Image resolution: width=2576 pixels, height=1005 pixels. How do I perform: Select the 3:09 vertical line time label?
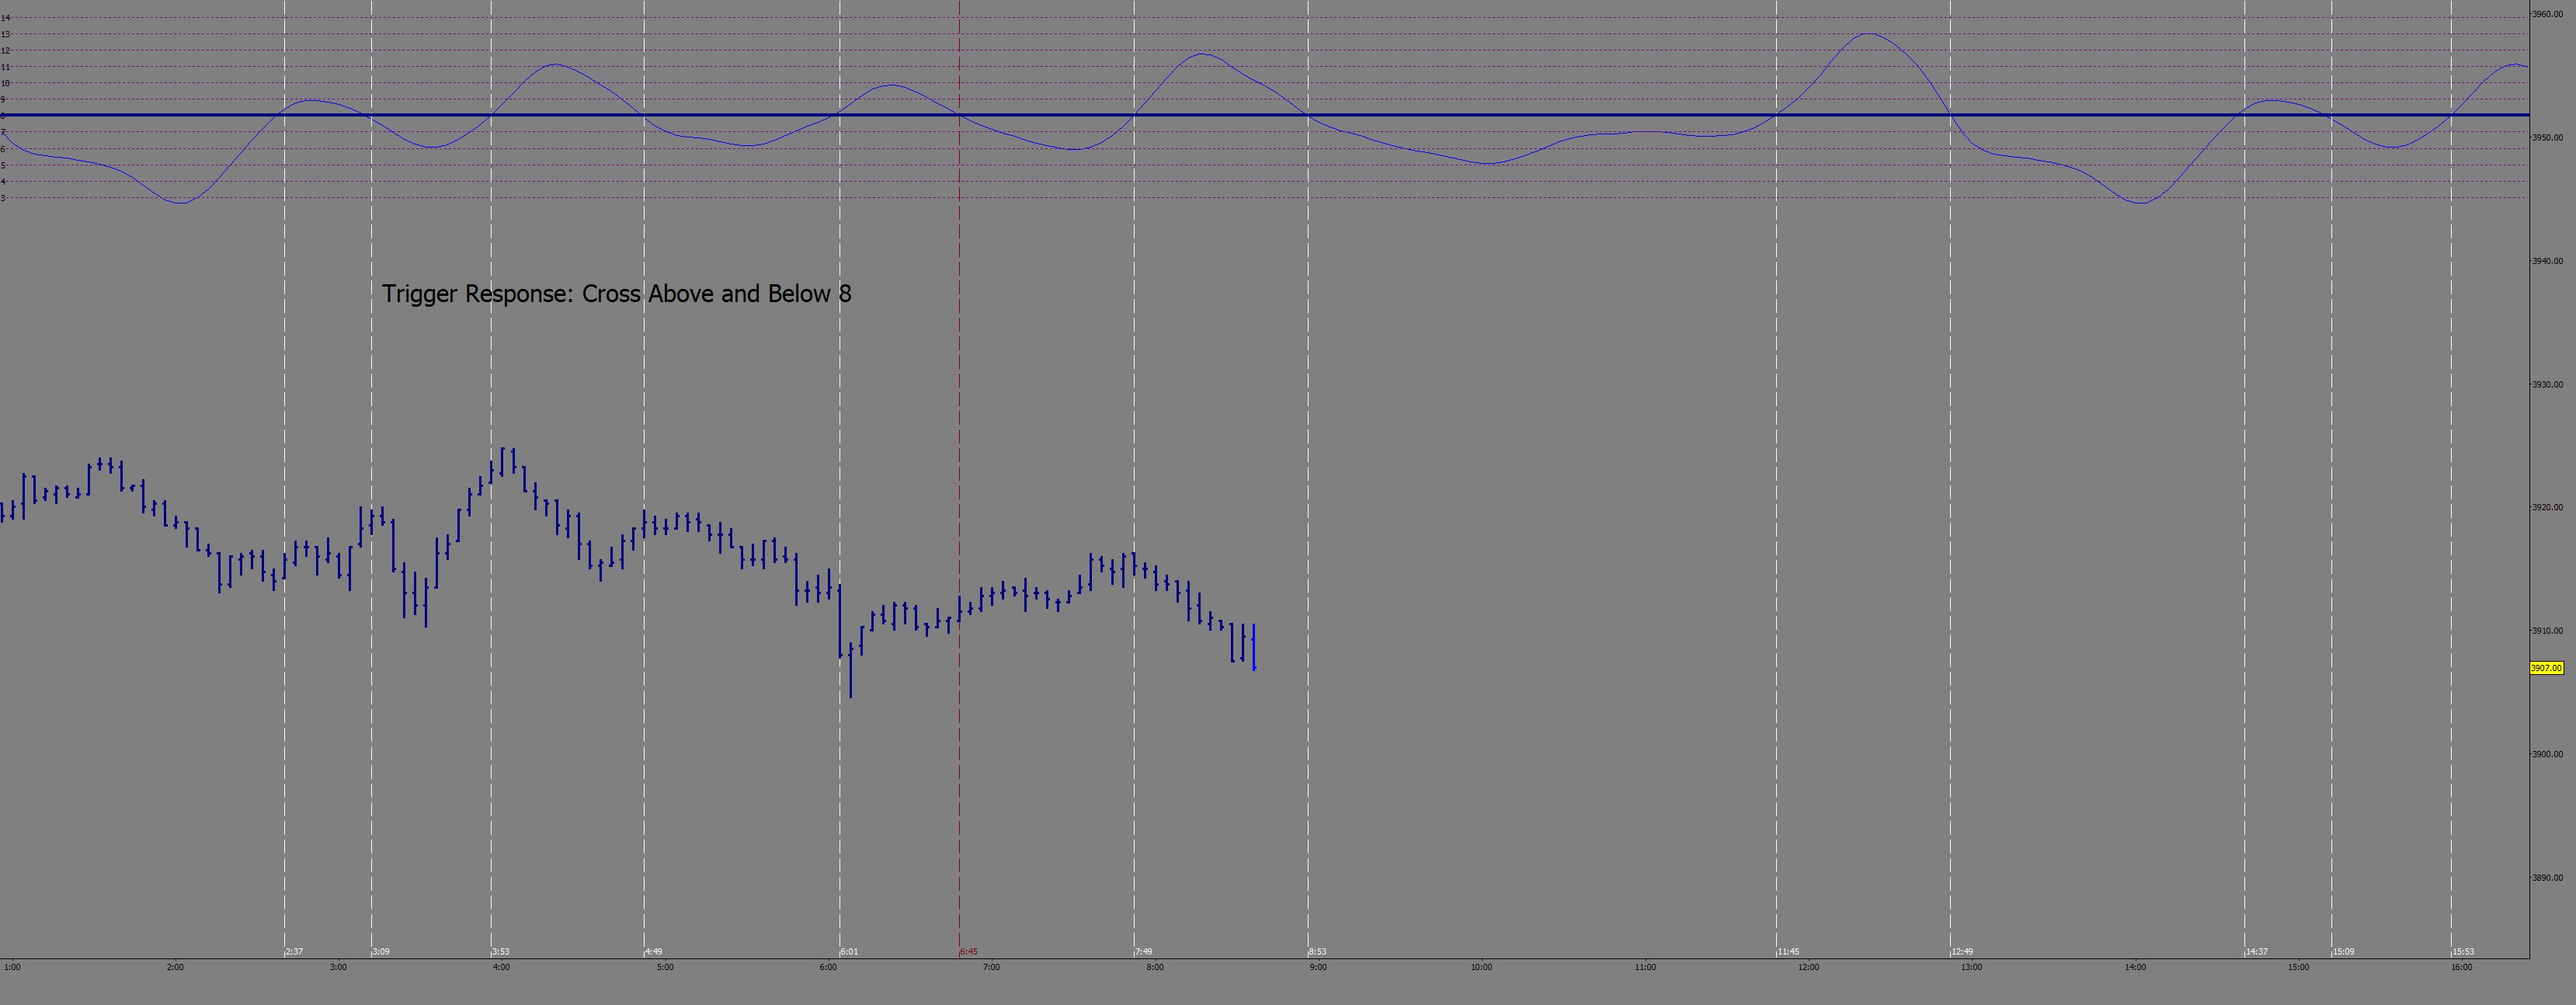381,952
